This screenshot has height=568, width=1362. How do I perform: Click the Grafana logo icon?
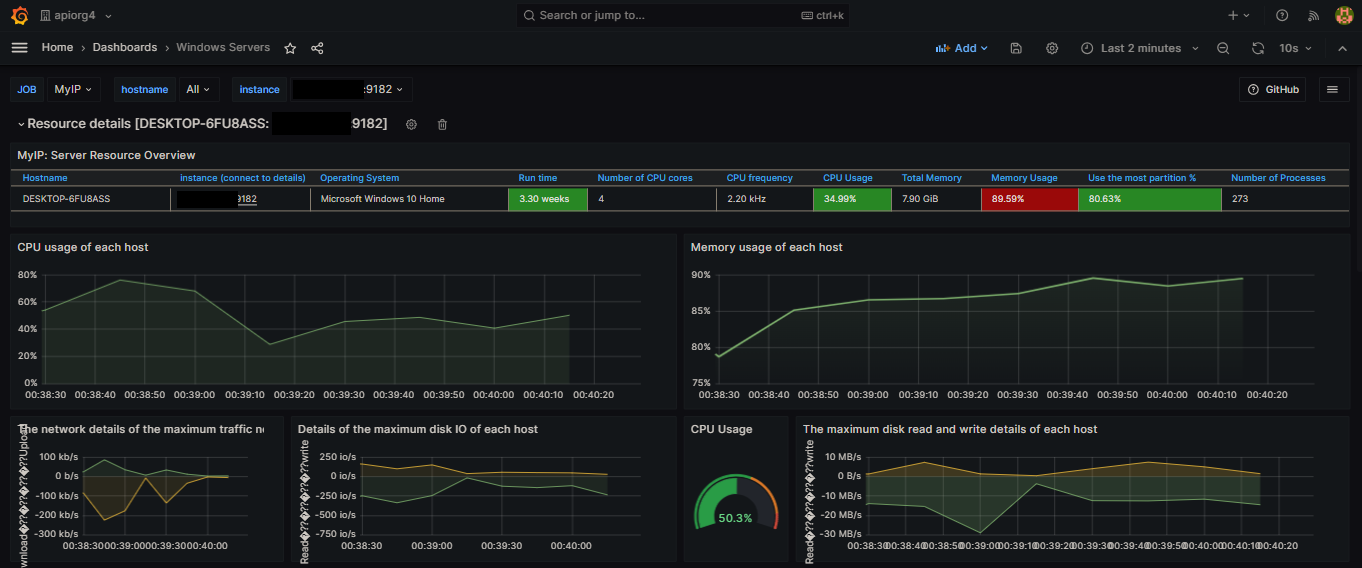tap(19, 15)
